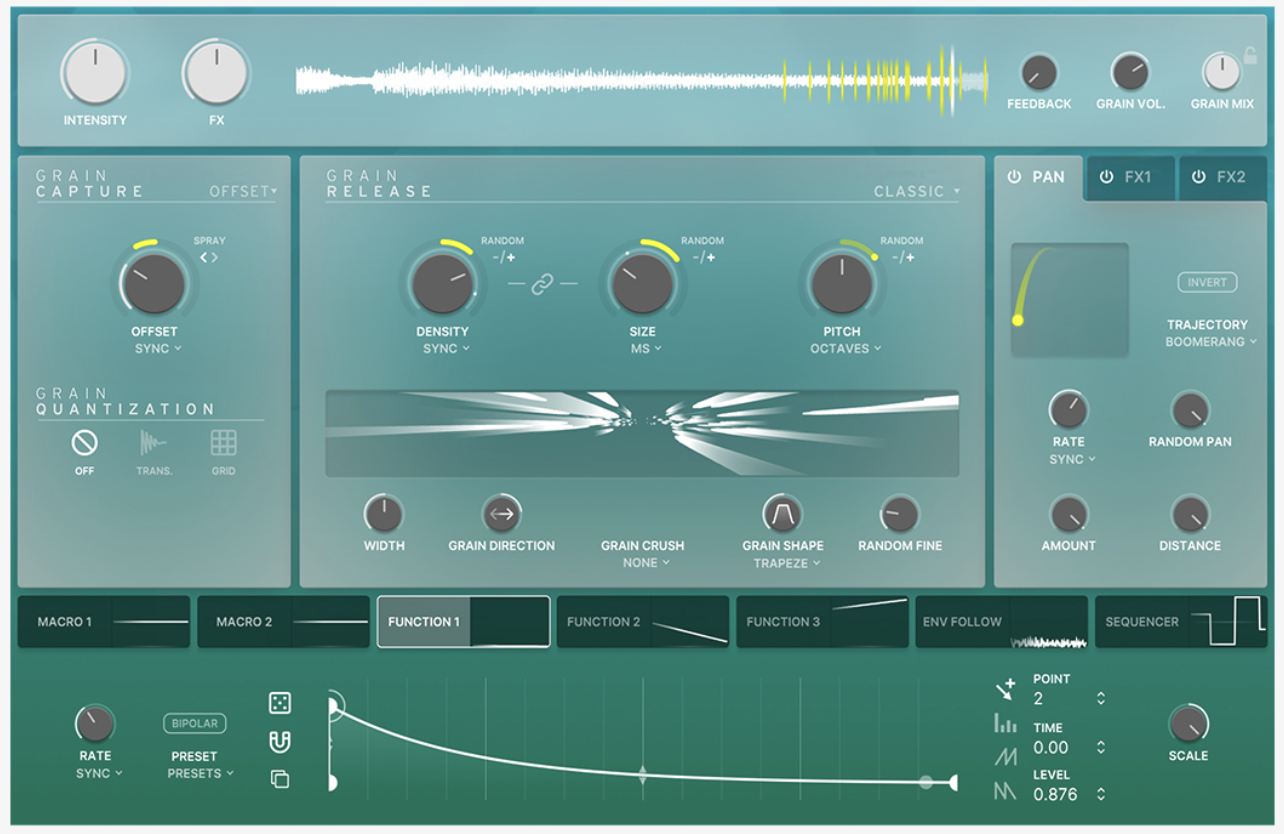Set grain quantization to Off icon
1284x834 pixels.
pos(84,441)
